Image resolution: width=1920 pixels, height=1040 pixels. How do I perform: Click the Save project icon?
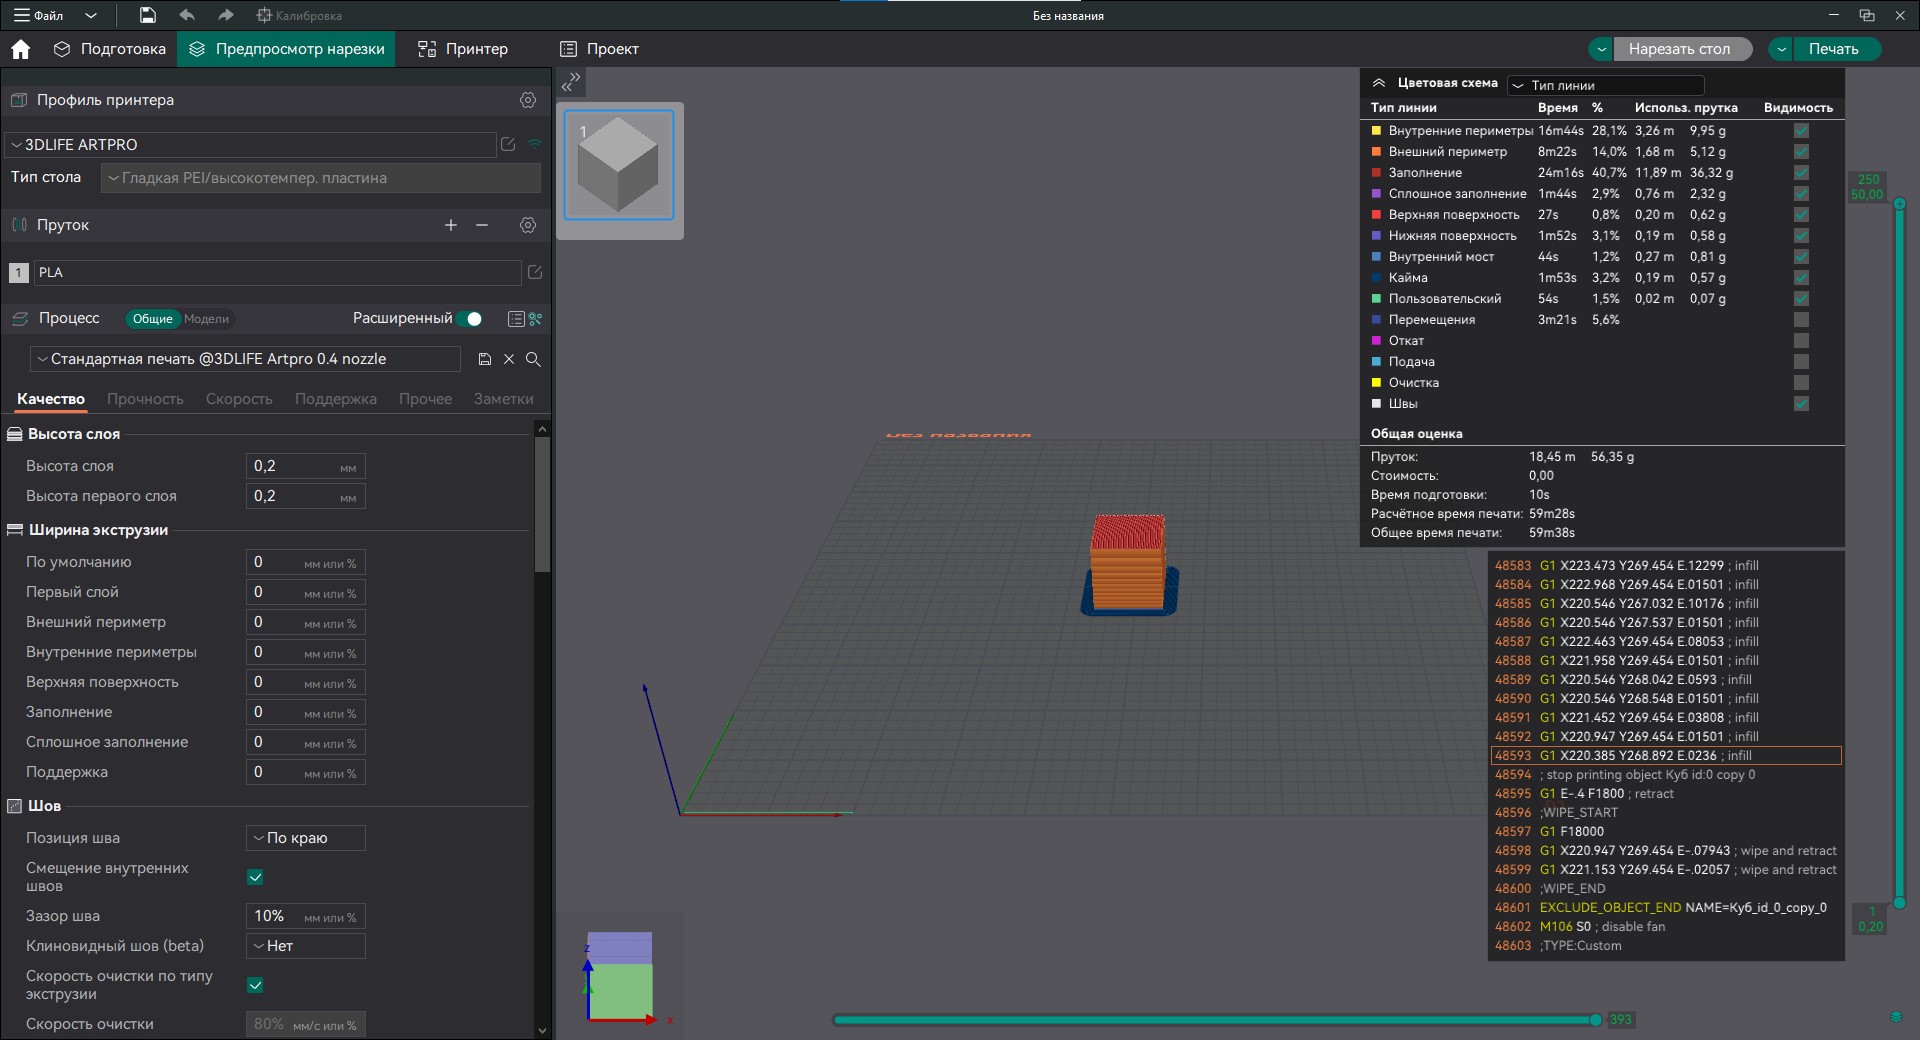tap(147, 15)
